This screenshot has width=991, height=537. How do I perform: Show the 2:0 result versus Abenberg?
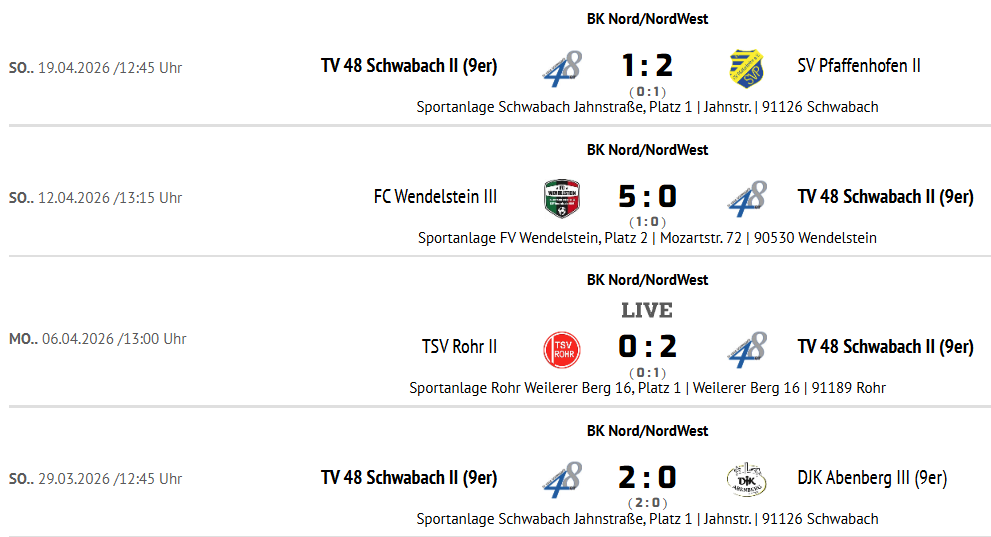pos(647,478)
